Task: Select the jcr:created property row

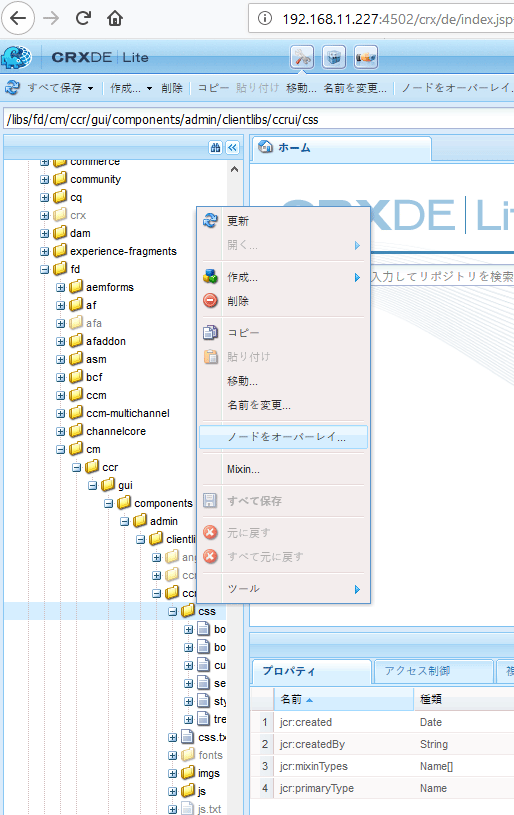Action: pos(383,722)
